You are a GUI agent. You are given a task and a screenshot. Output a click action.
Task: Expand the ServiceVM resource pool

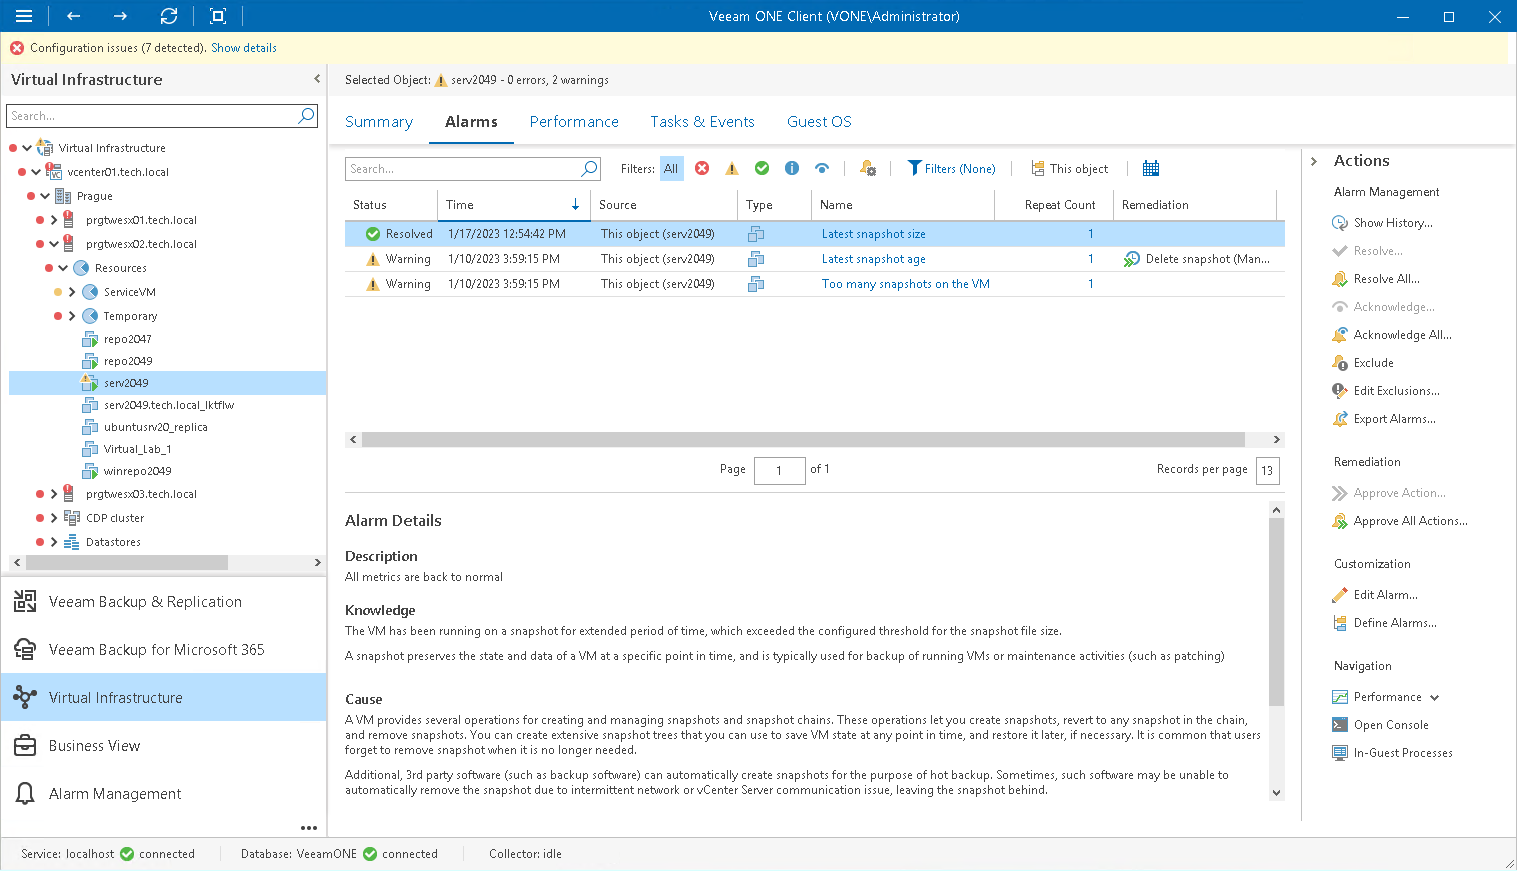[72, 292]
